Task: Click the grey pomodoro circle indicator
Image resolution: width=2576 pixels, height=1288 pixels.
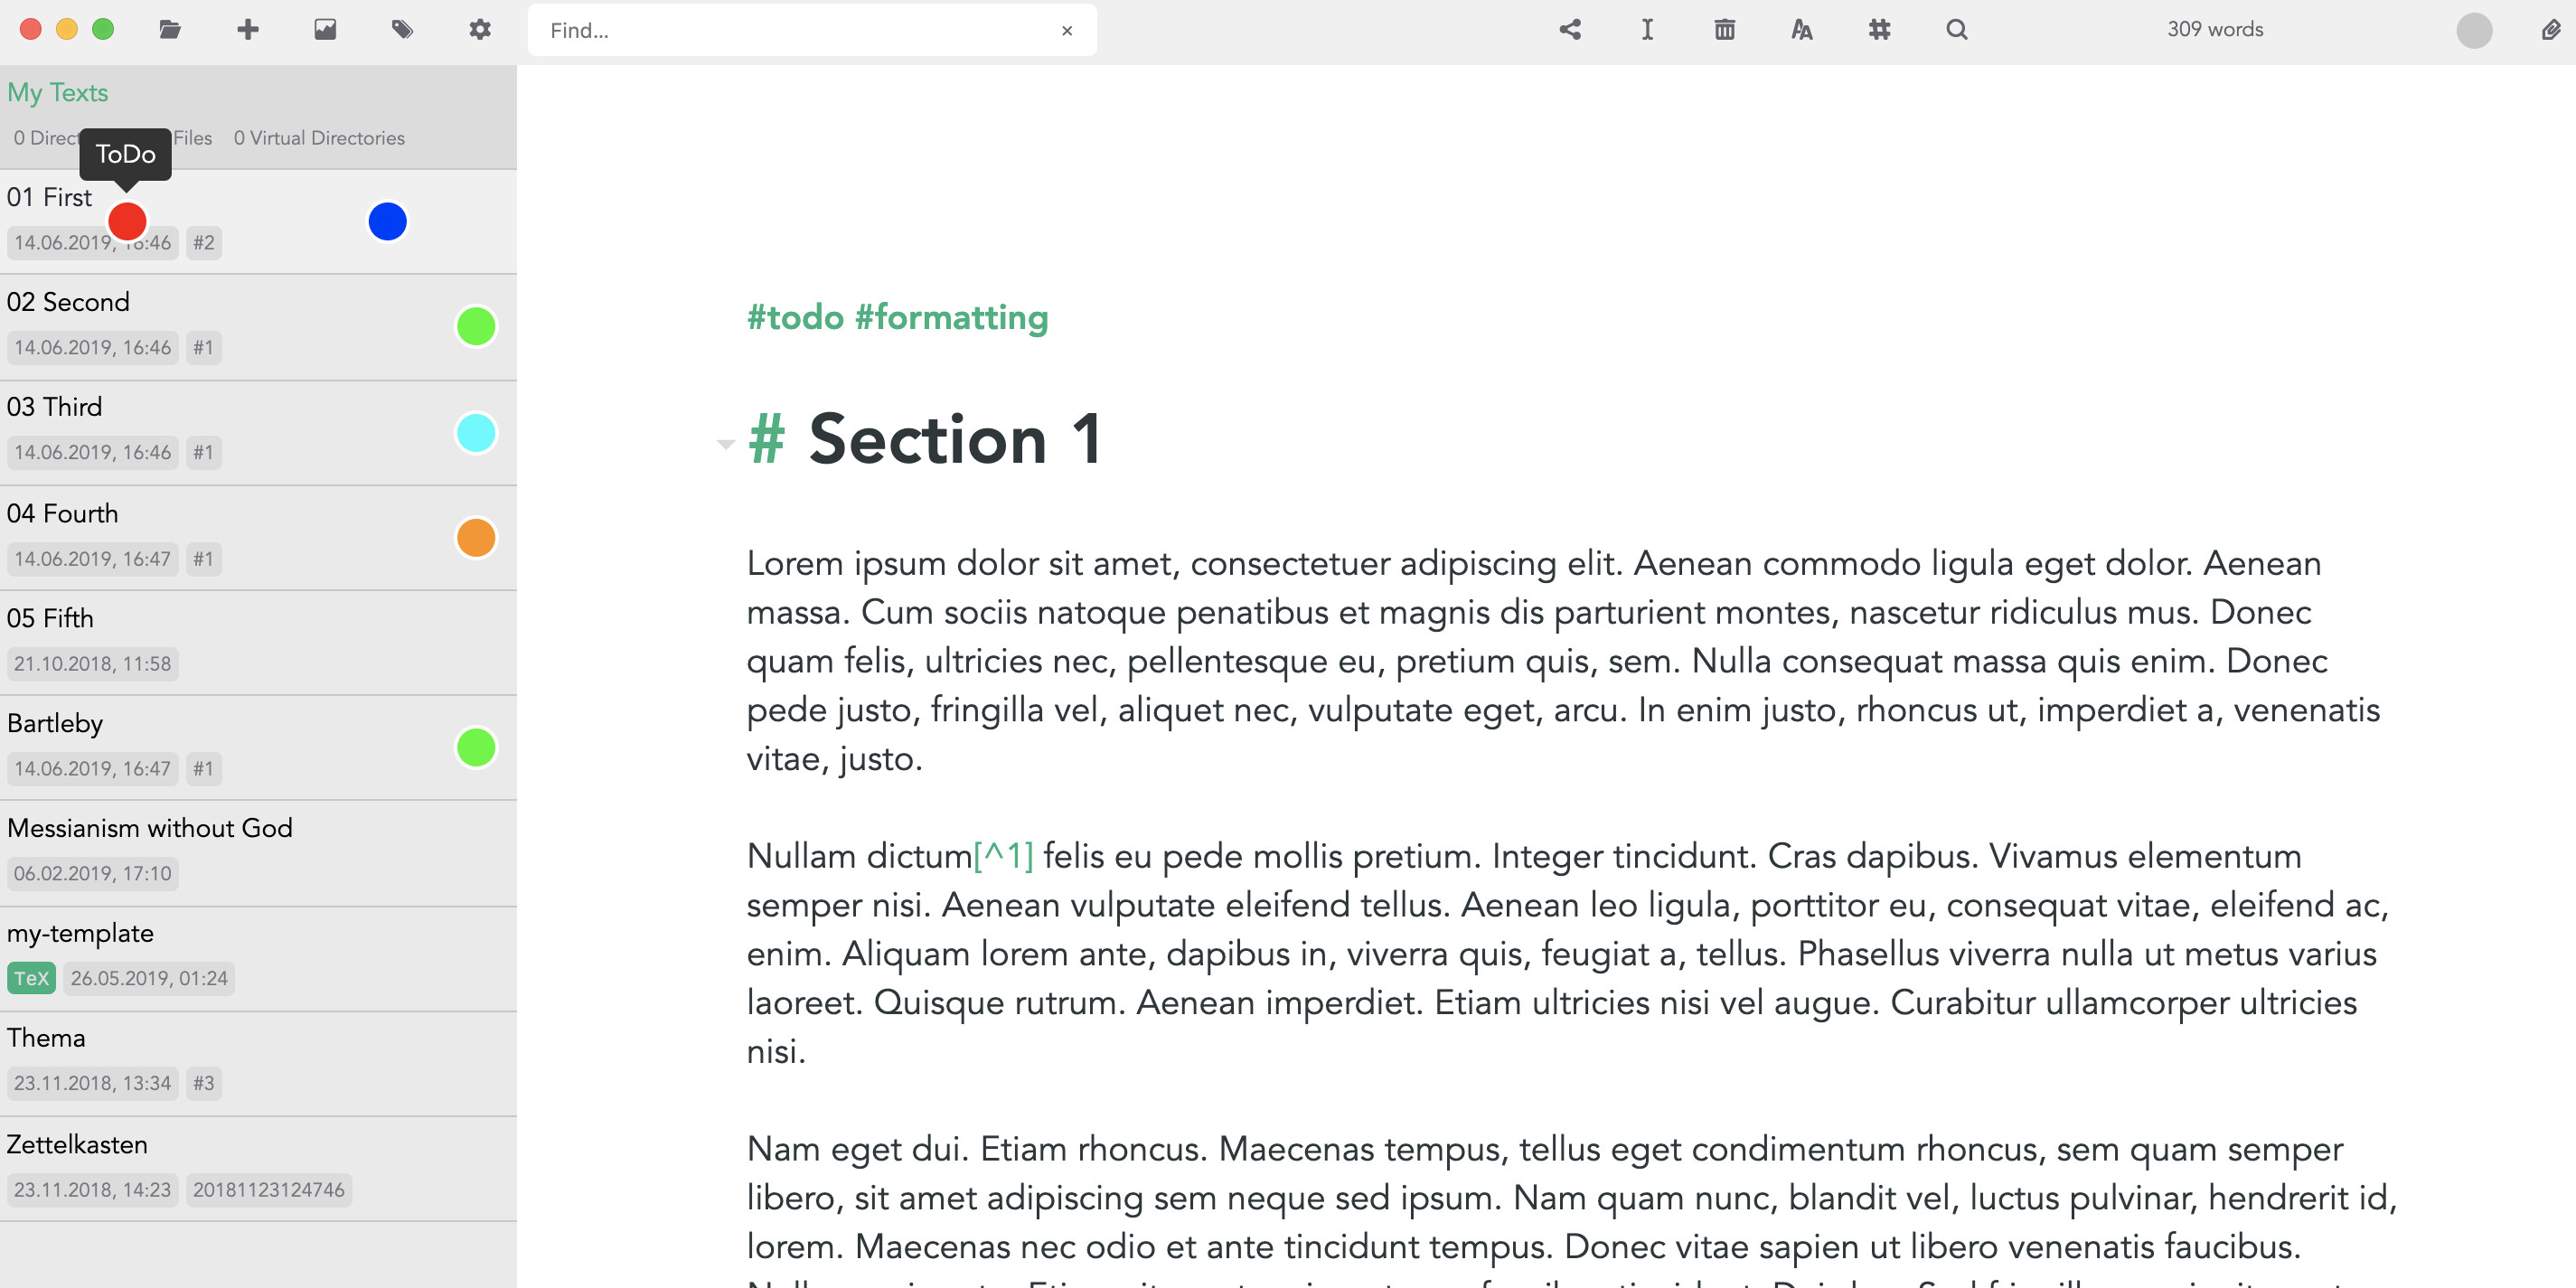Action: click(x=2474, y=30)
